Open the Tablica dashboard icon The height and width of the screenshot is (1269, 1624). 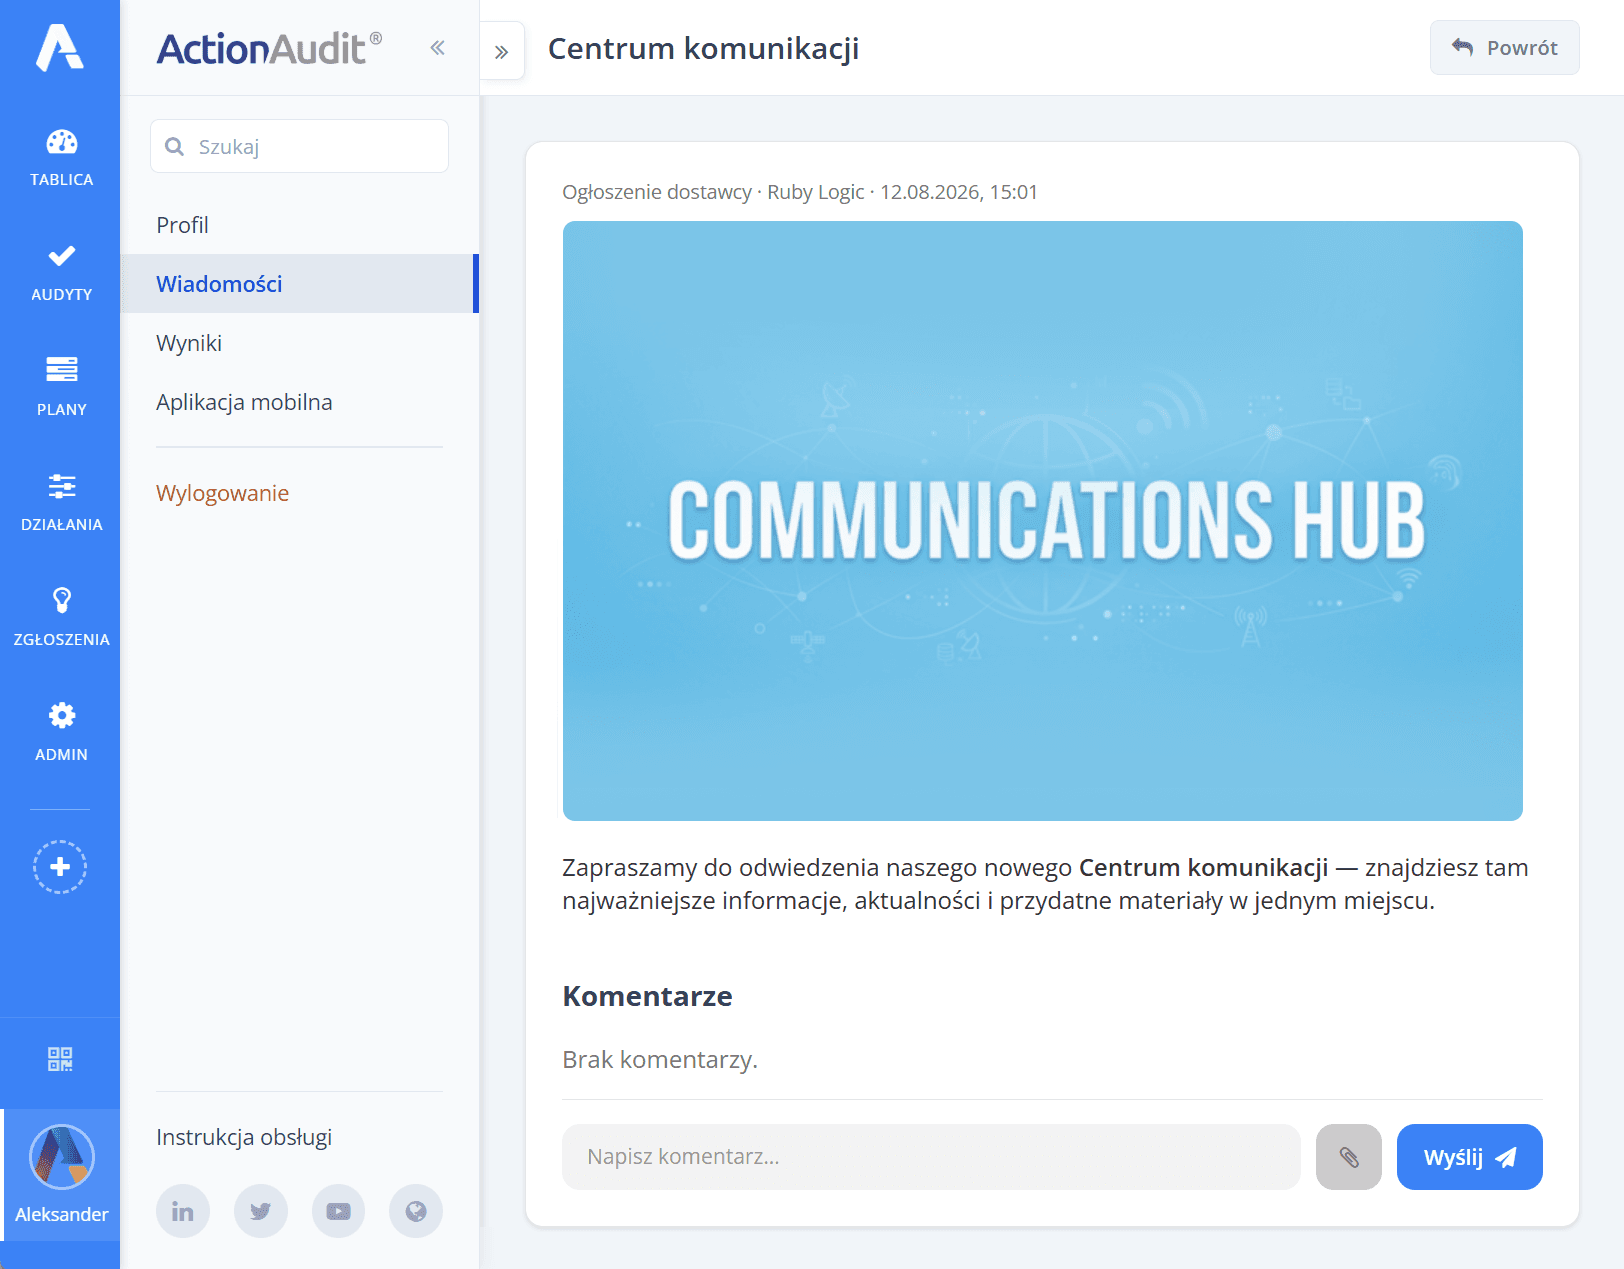(x=61, y=143)
